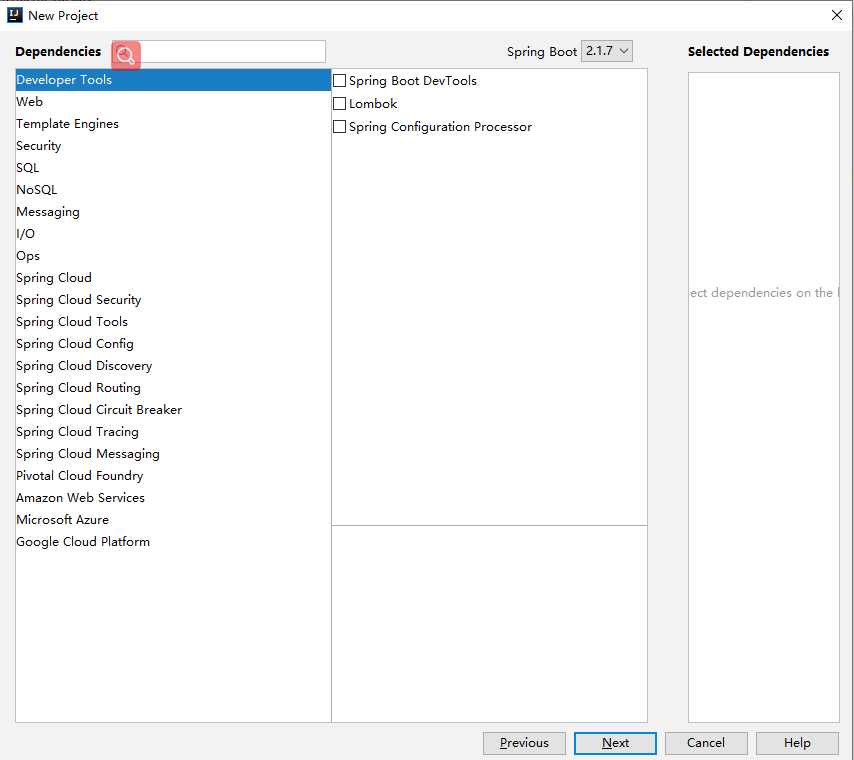
Task: Cancel the new project wizard
Action: click(x=706, y=743)
